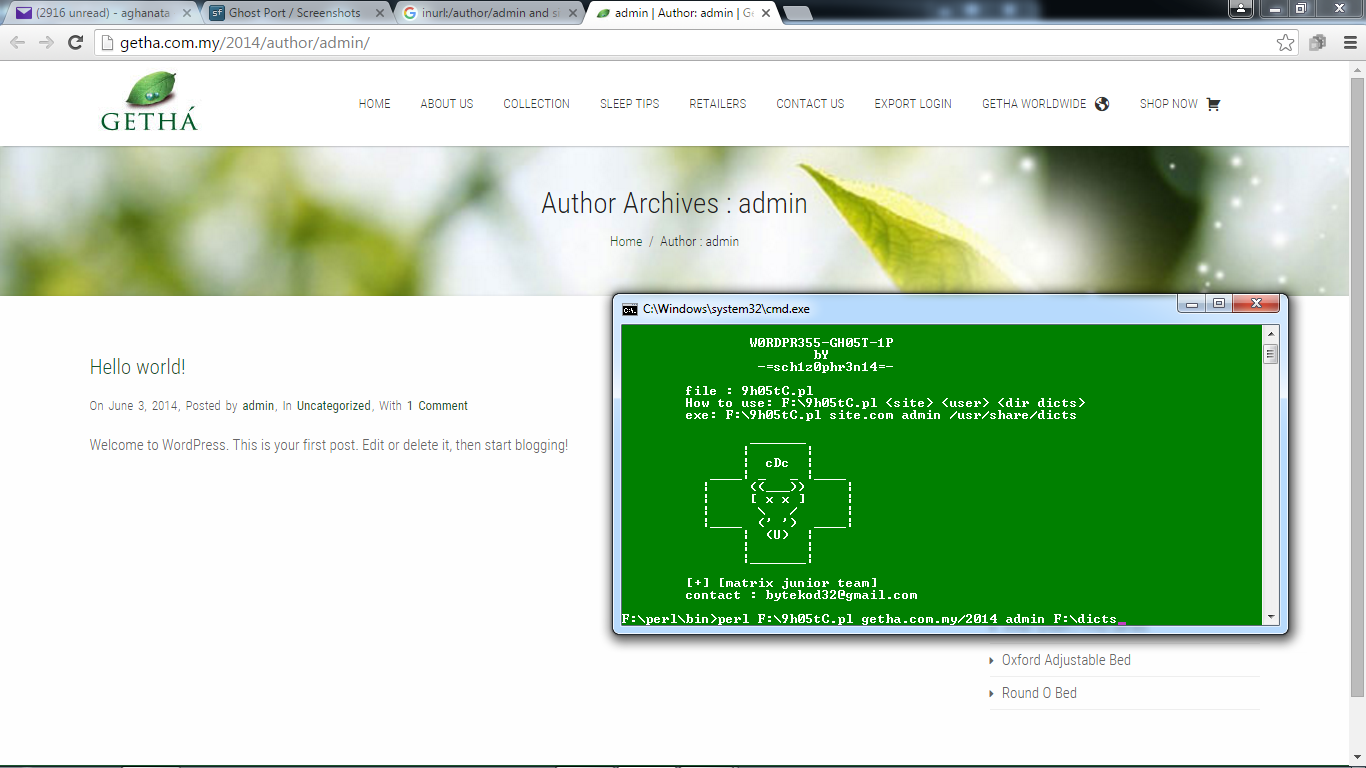The width and height of the screenshot is (1366, 768).
Task: Open the ABOUT US menu item
Action: pyautogui.click(x=447, y=104)
